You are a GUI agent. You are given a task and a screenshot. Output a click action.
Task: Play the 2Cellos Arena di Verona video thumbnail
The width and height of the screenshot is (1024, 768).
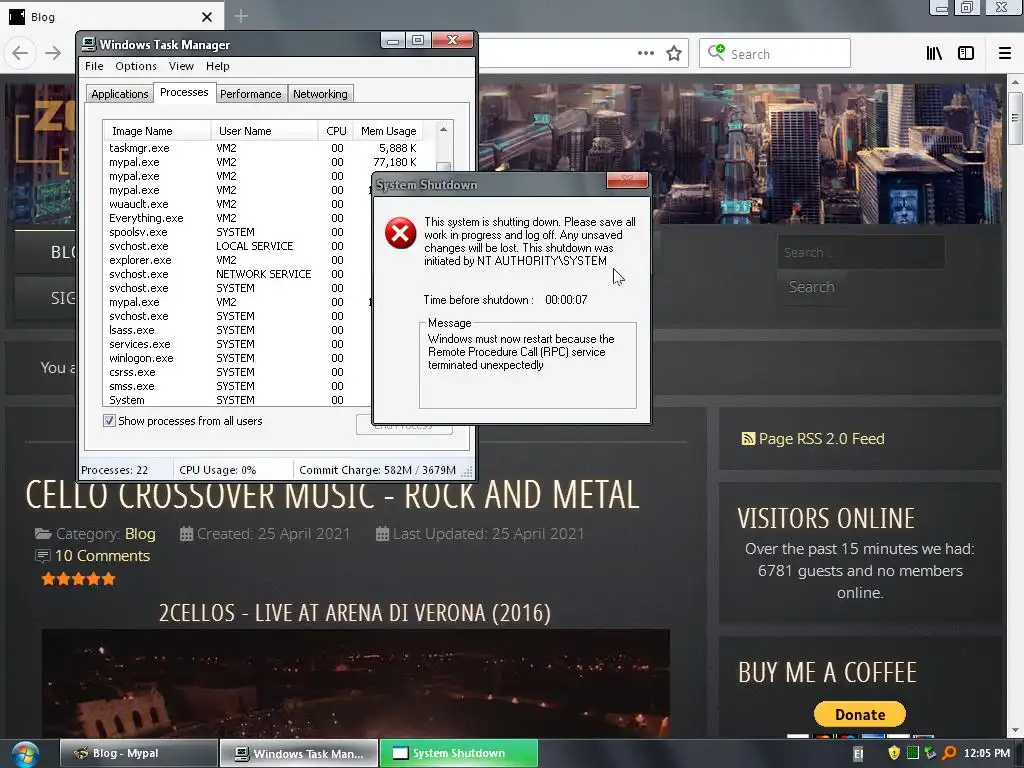tap(356, 683)
